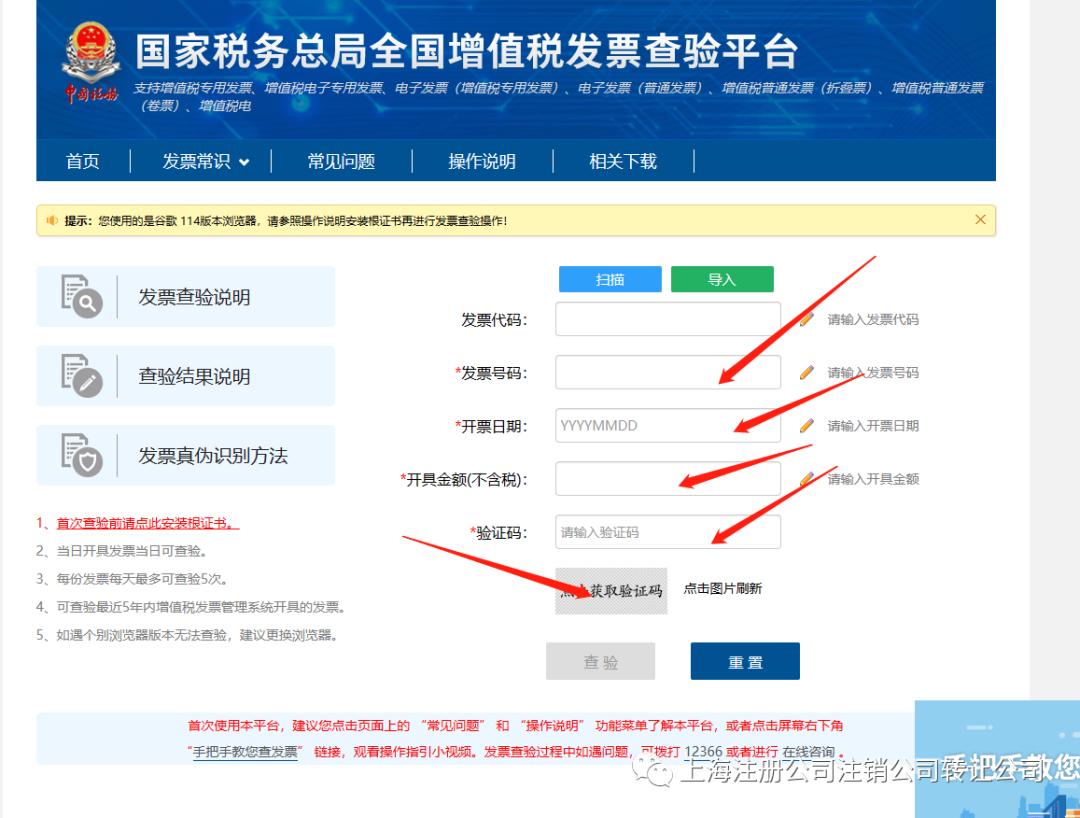Click the edit pencil icon next to 发票代码
1080x818 pixels.
tap(806, 318)
